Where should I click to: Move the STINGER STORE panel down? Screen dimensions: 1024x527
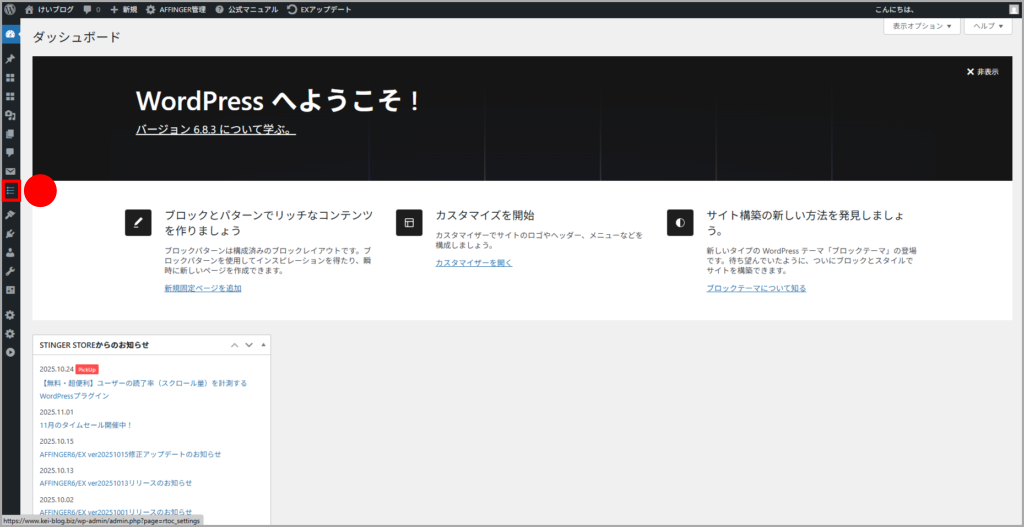(249, 345)
